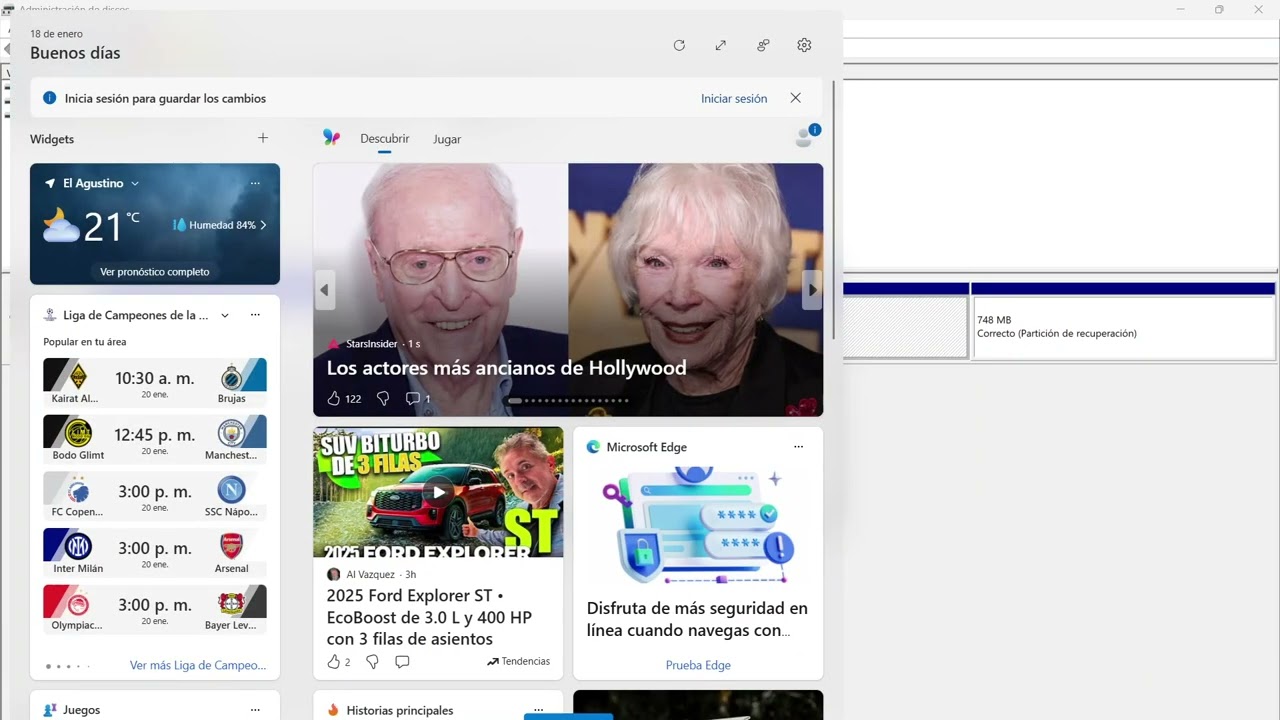This screenshot has height=720, width=1280.
Task: Go to previous featured story arrow
Action: click(324, 290)
